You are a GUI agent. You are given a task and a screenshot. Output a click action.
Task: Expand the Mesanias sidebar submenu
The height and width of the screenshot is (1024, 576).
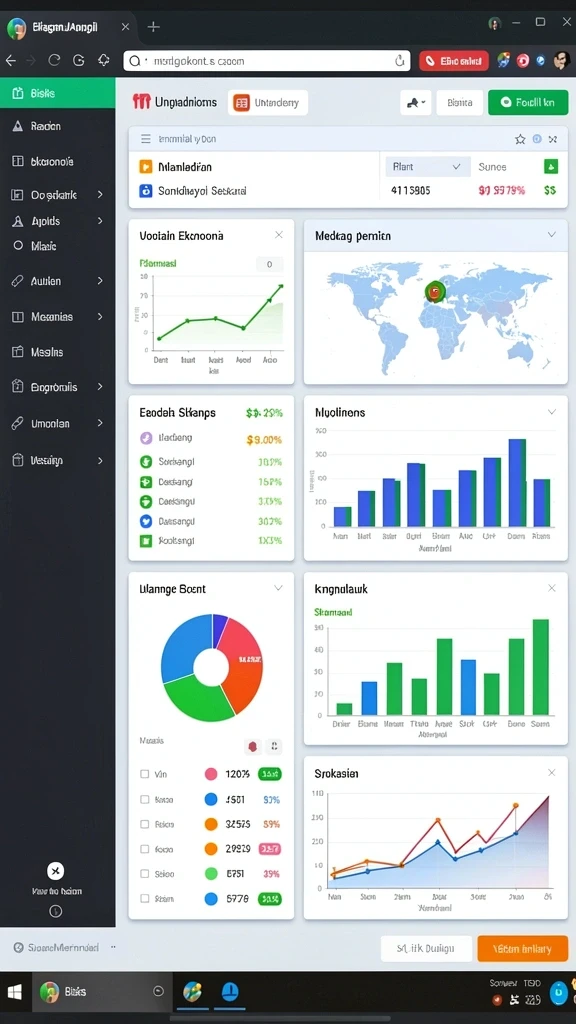point(100,317)
